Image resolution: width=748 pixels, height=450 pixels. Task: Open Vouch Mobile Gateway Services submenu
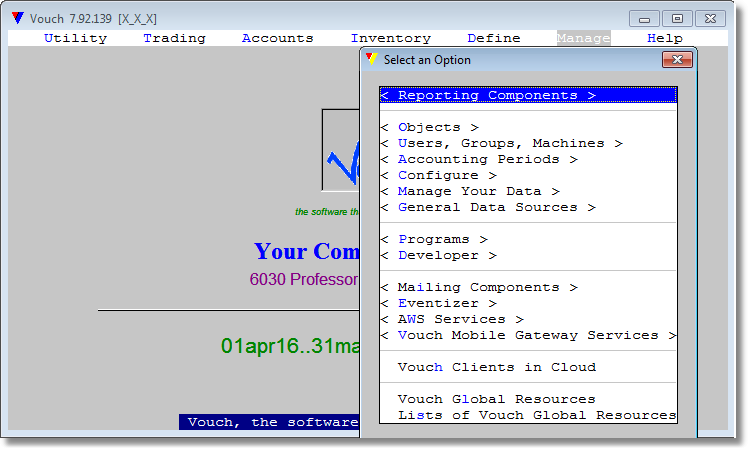pyautogui.click(x=528, y=335)
